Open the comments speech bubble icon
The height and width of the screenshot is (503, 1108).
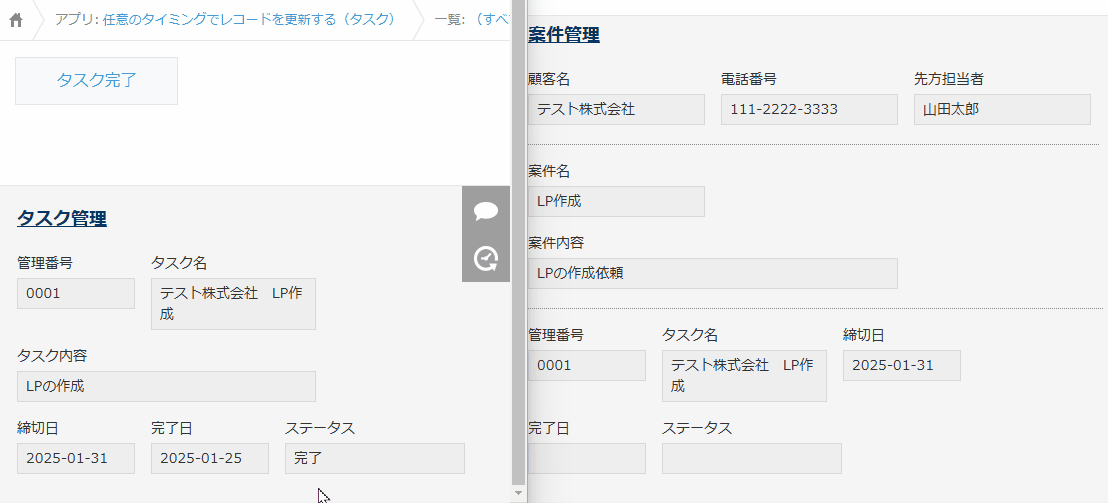pos(486,211)
